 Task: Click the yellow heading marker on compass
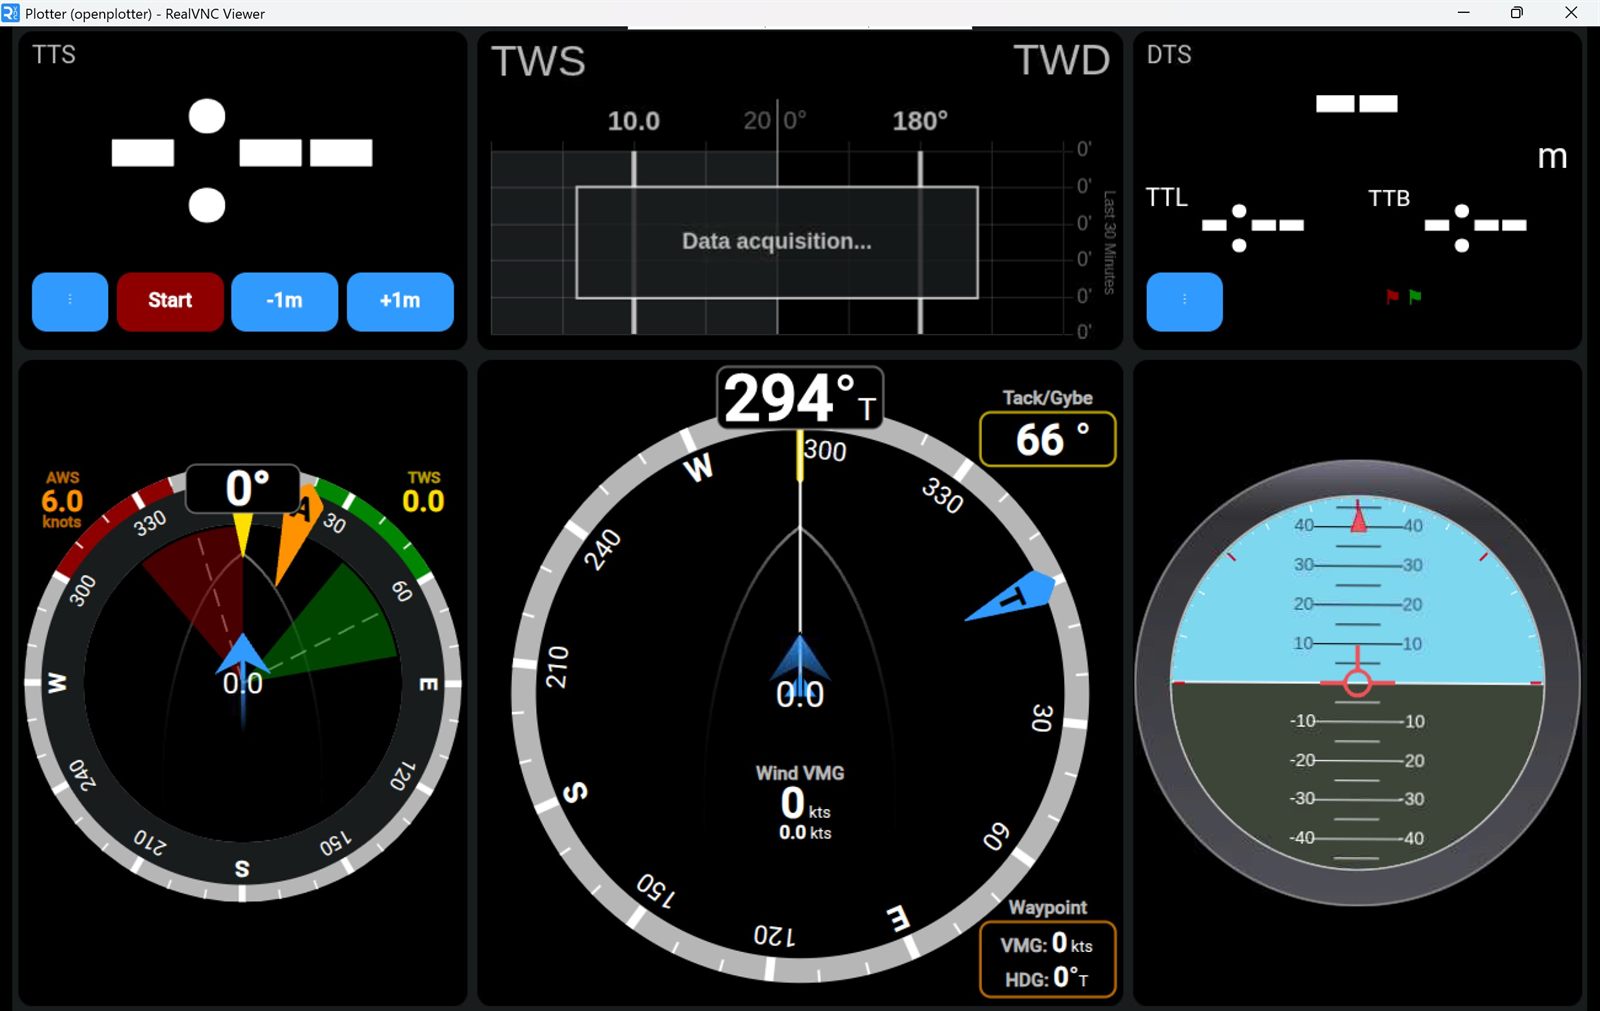[800, 455]
